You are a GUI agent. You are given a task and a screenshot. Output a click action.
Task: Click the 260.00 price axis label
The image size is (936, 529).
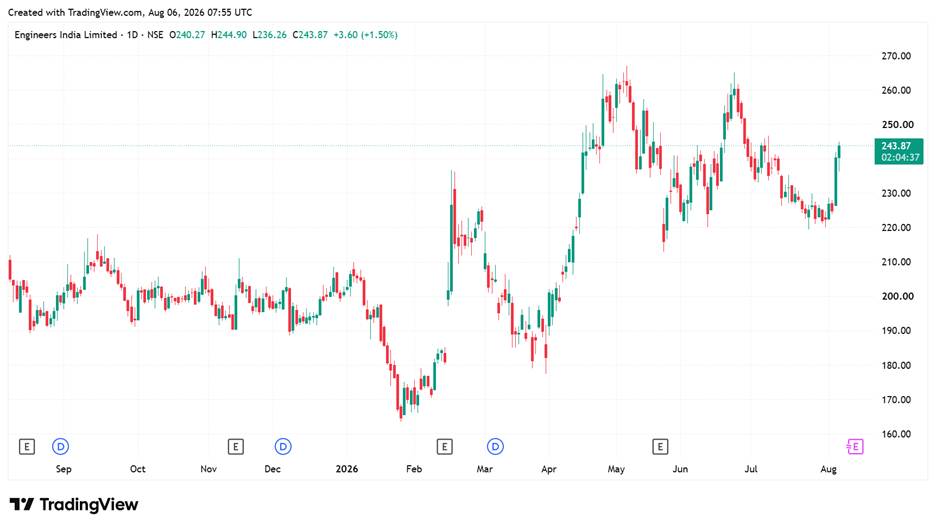click(x=896, y=90)
